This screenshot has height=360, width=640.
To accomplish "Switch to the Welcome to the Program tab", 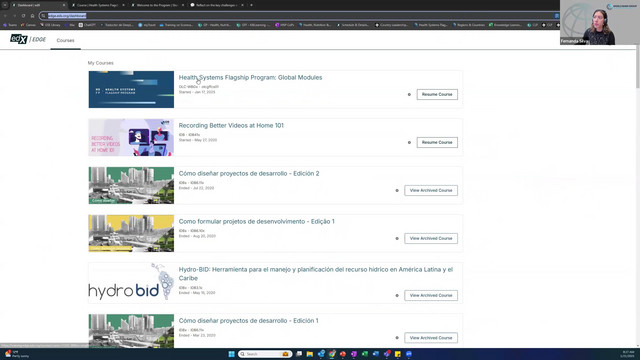I will coord(157,5).
